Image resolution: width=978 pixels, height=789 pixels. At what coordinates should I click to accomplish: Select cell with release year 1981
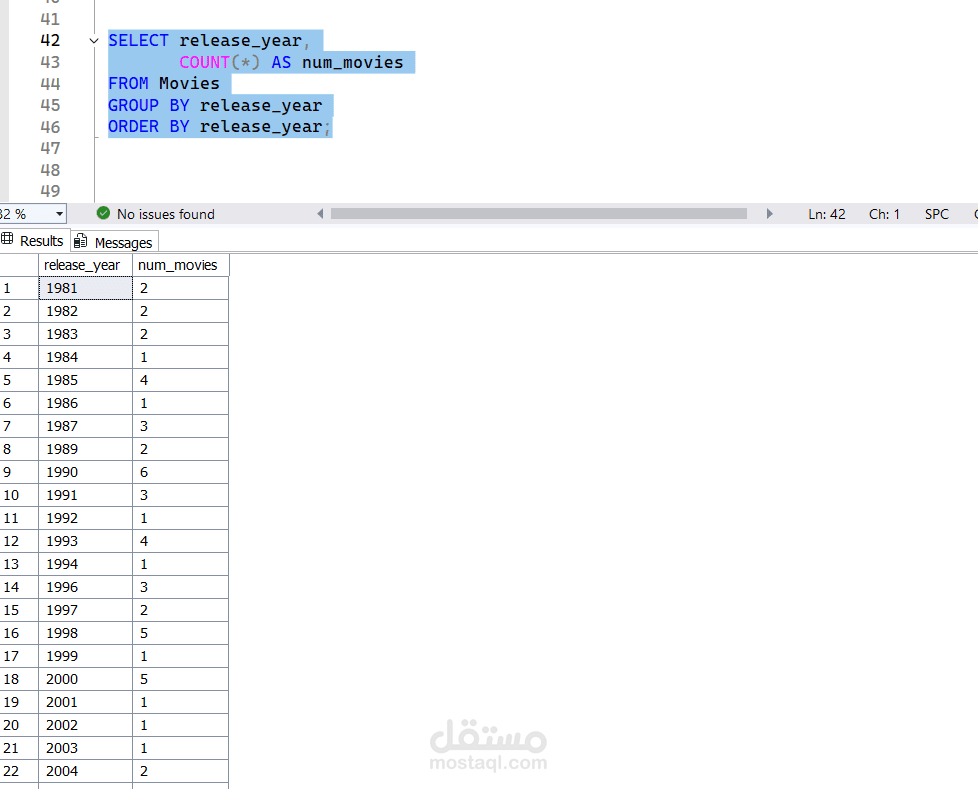tap(85, 288)
